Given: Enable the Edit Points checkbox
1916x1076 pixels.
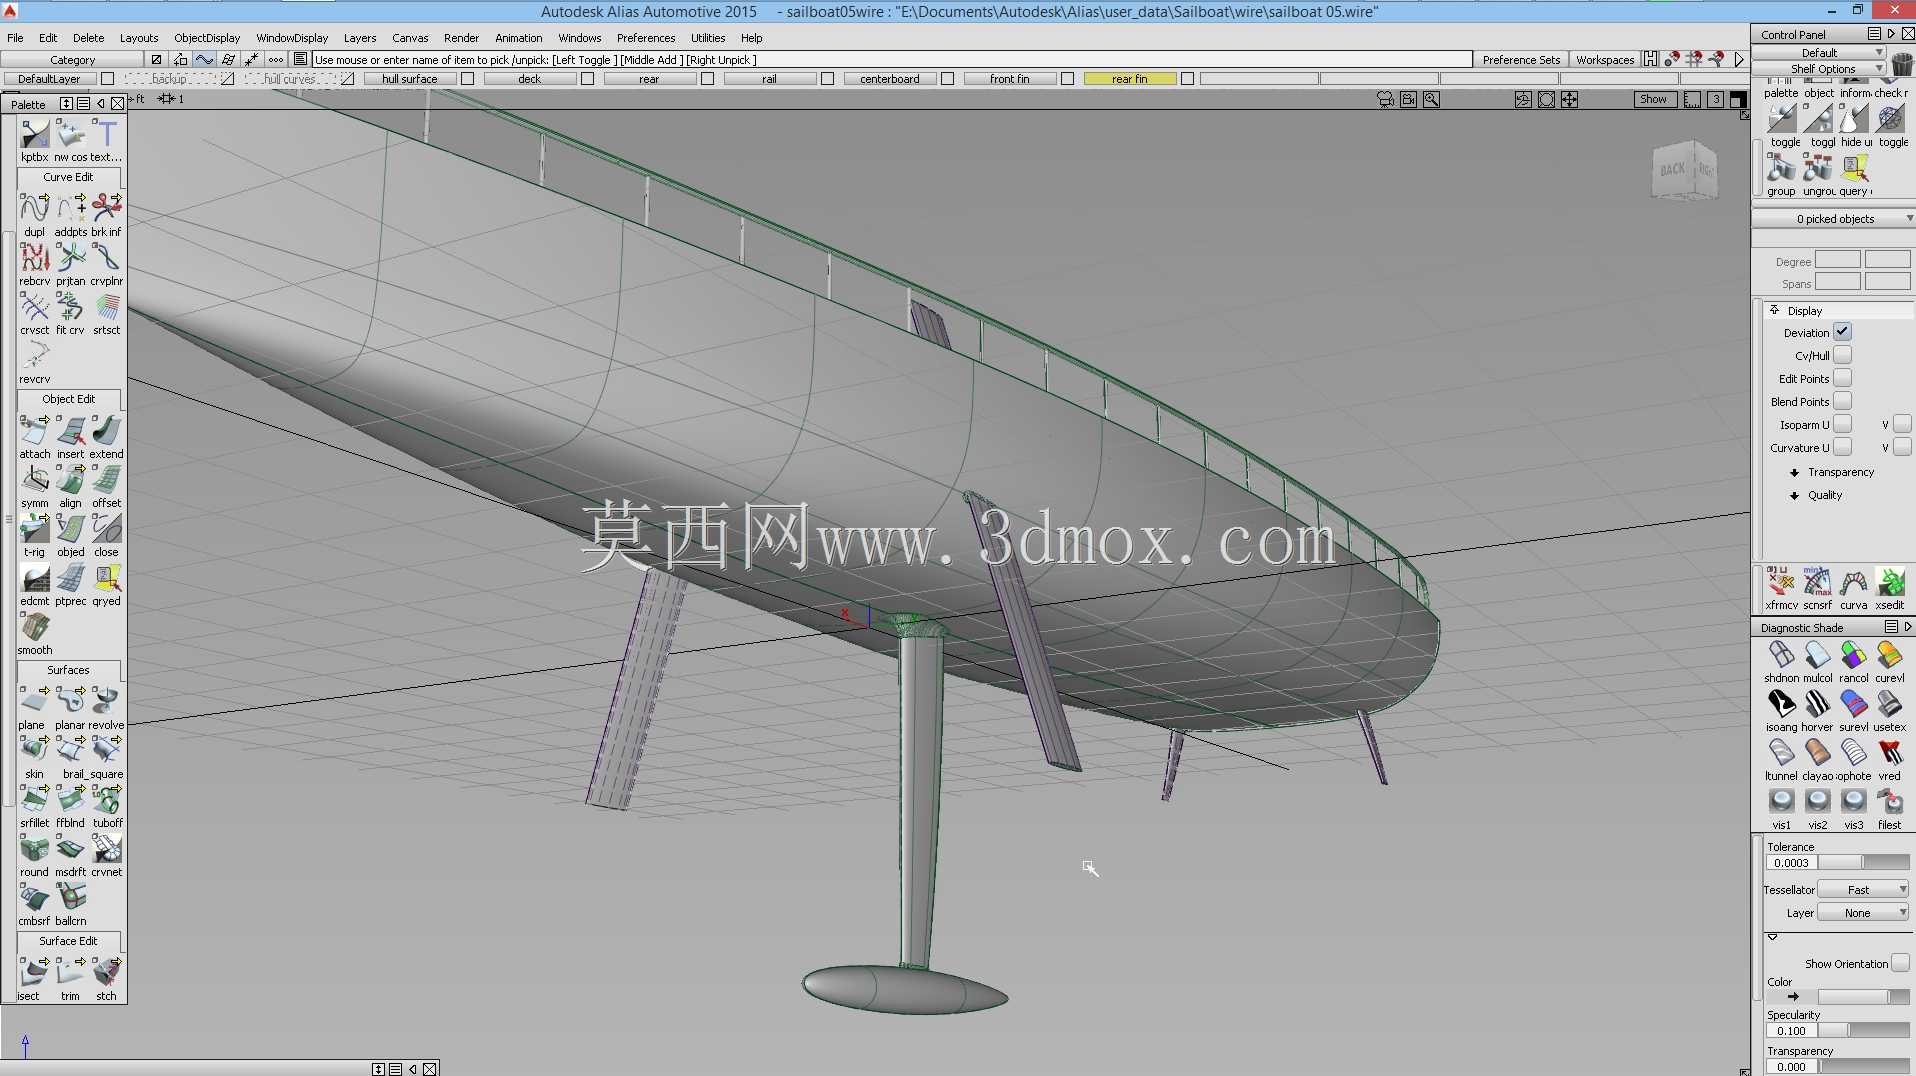Looking at the screenshot, I should (x=1842, y=378).
